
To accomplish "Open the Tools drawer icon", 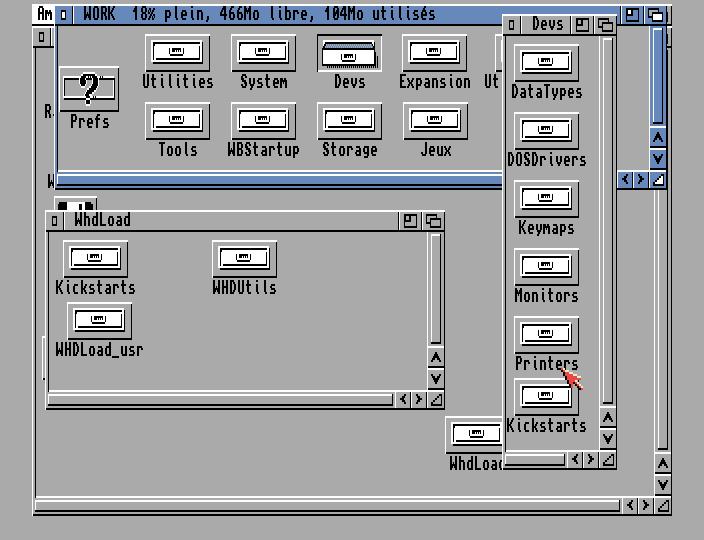I will [177, 121].
